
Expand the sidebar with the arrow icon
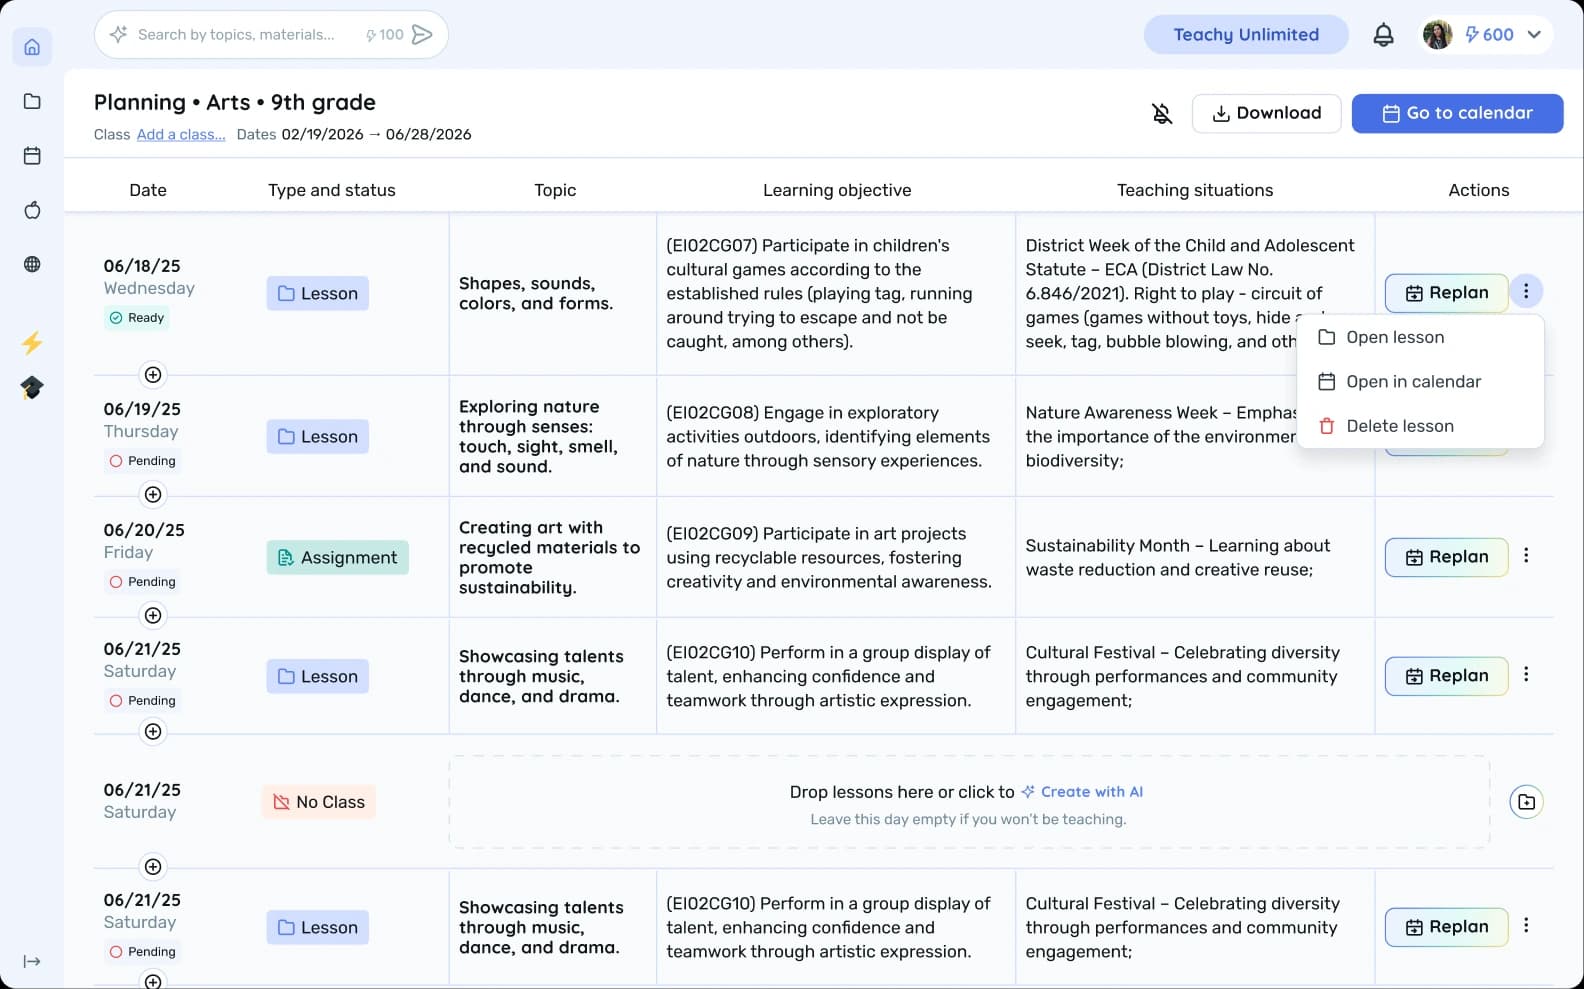tap(32, 961)
